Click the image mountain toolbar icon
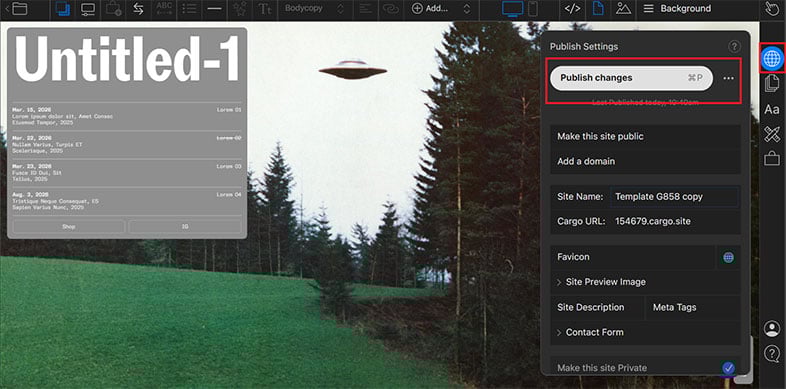Viewport: 786px width, 389px height. (623, 9)
